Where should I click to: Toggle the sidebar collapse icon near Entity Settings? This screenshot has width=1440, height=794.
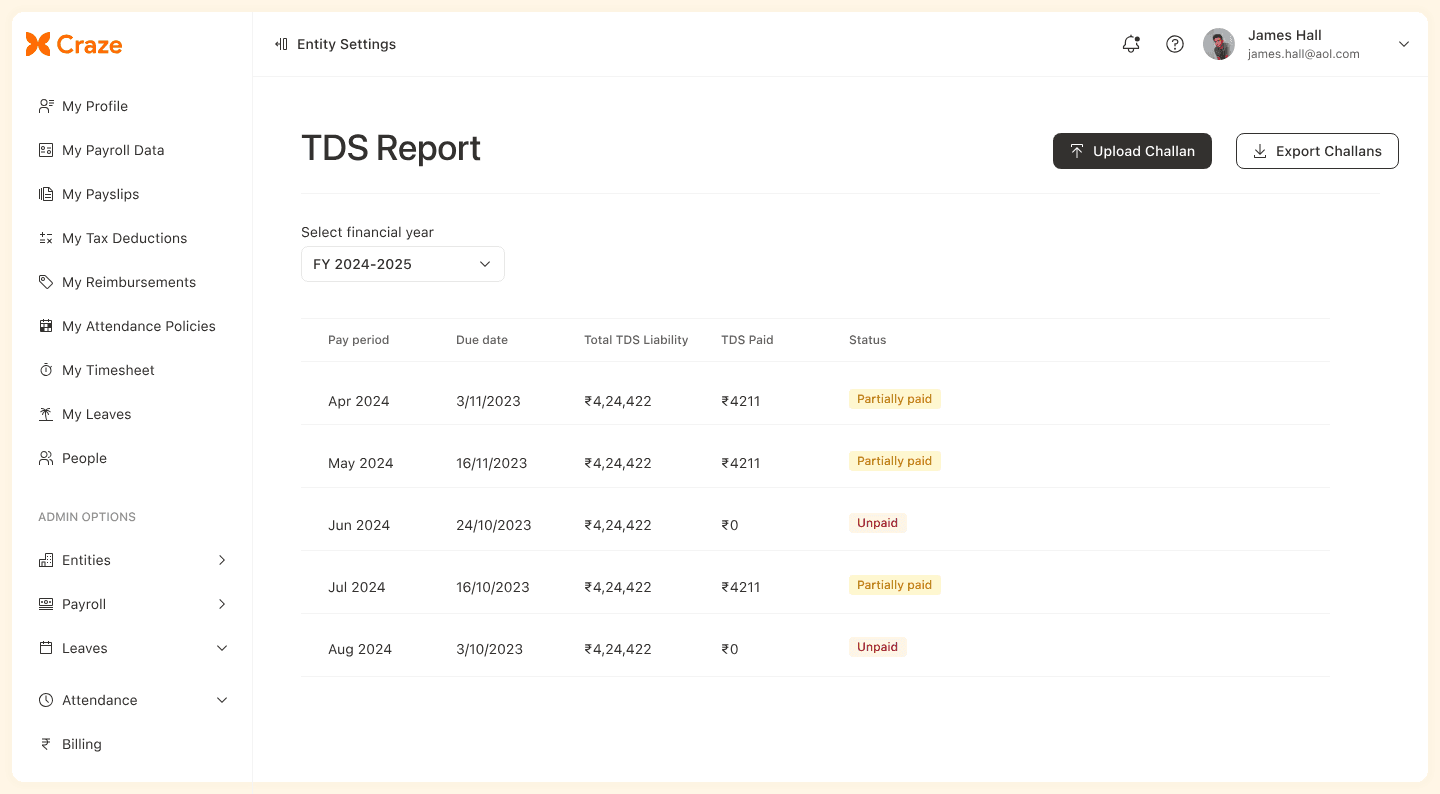279,44
